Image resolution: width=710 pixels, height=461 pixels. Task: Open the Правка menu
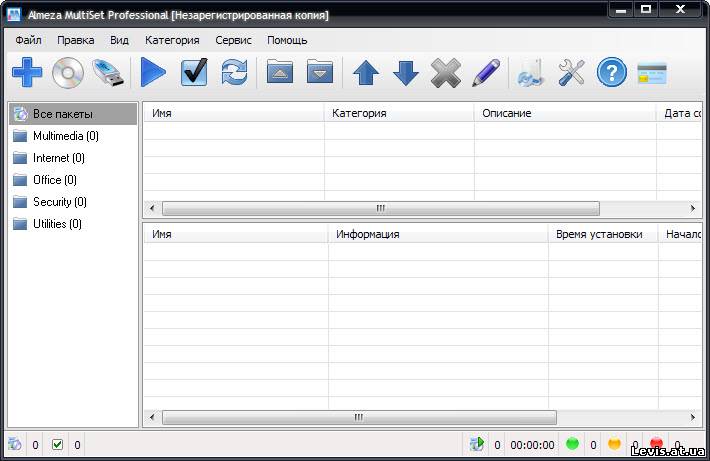[76, 40]
